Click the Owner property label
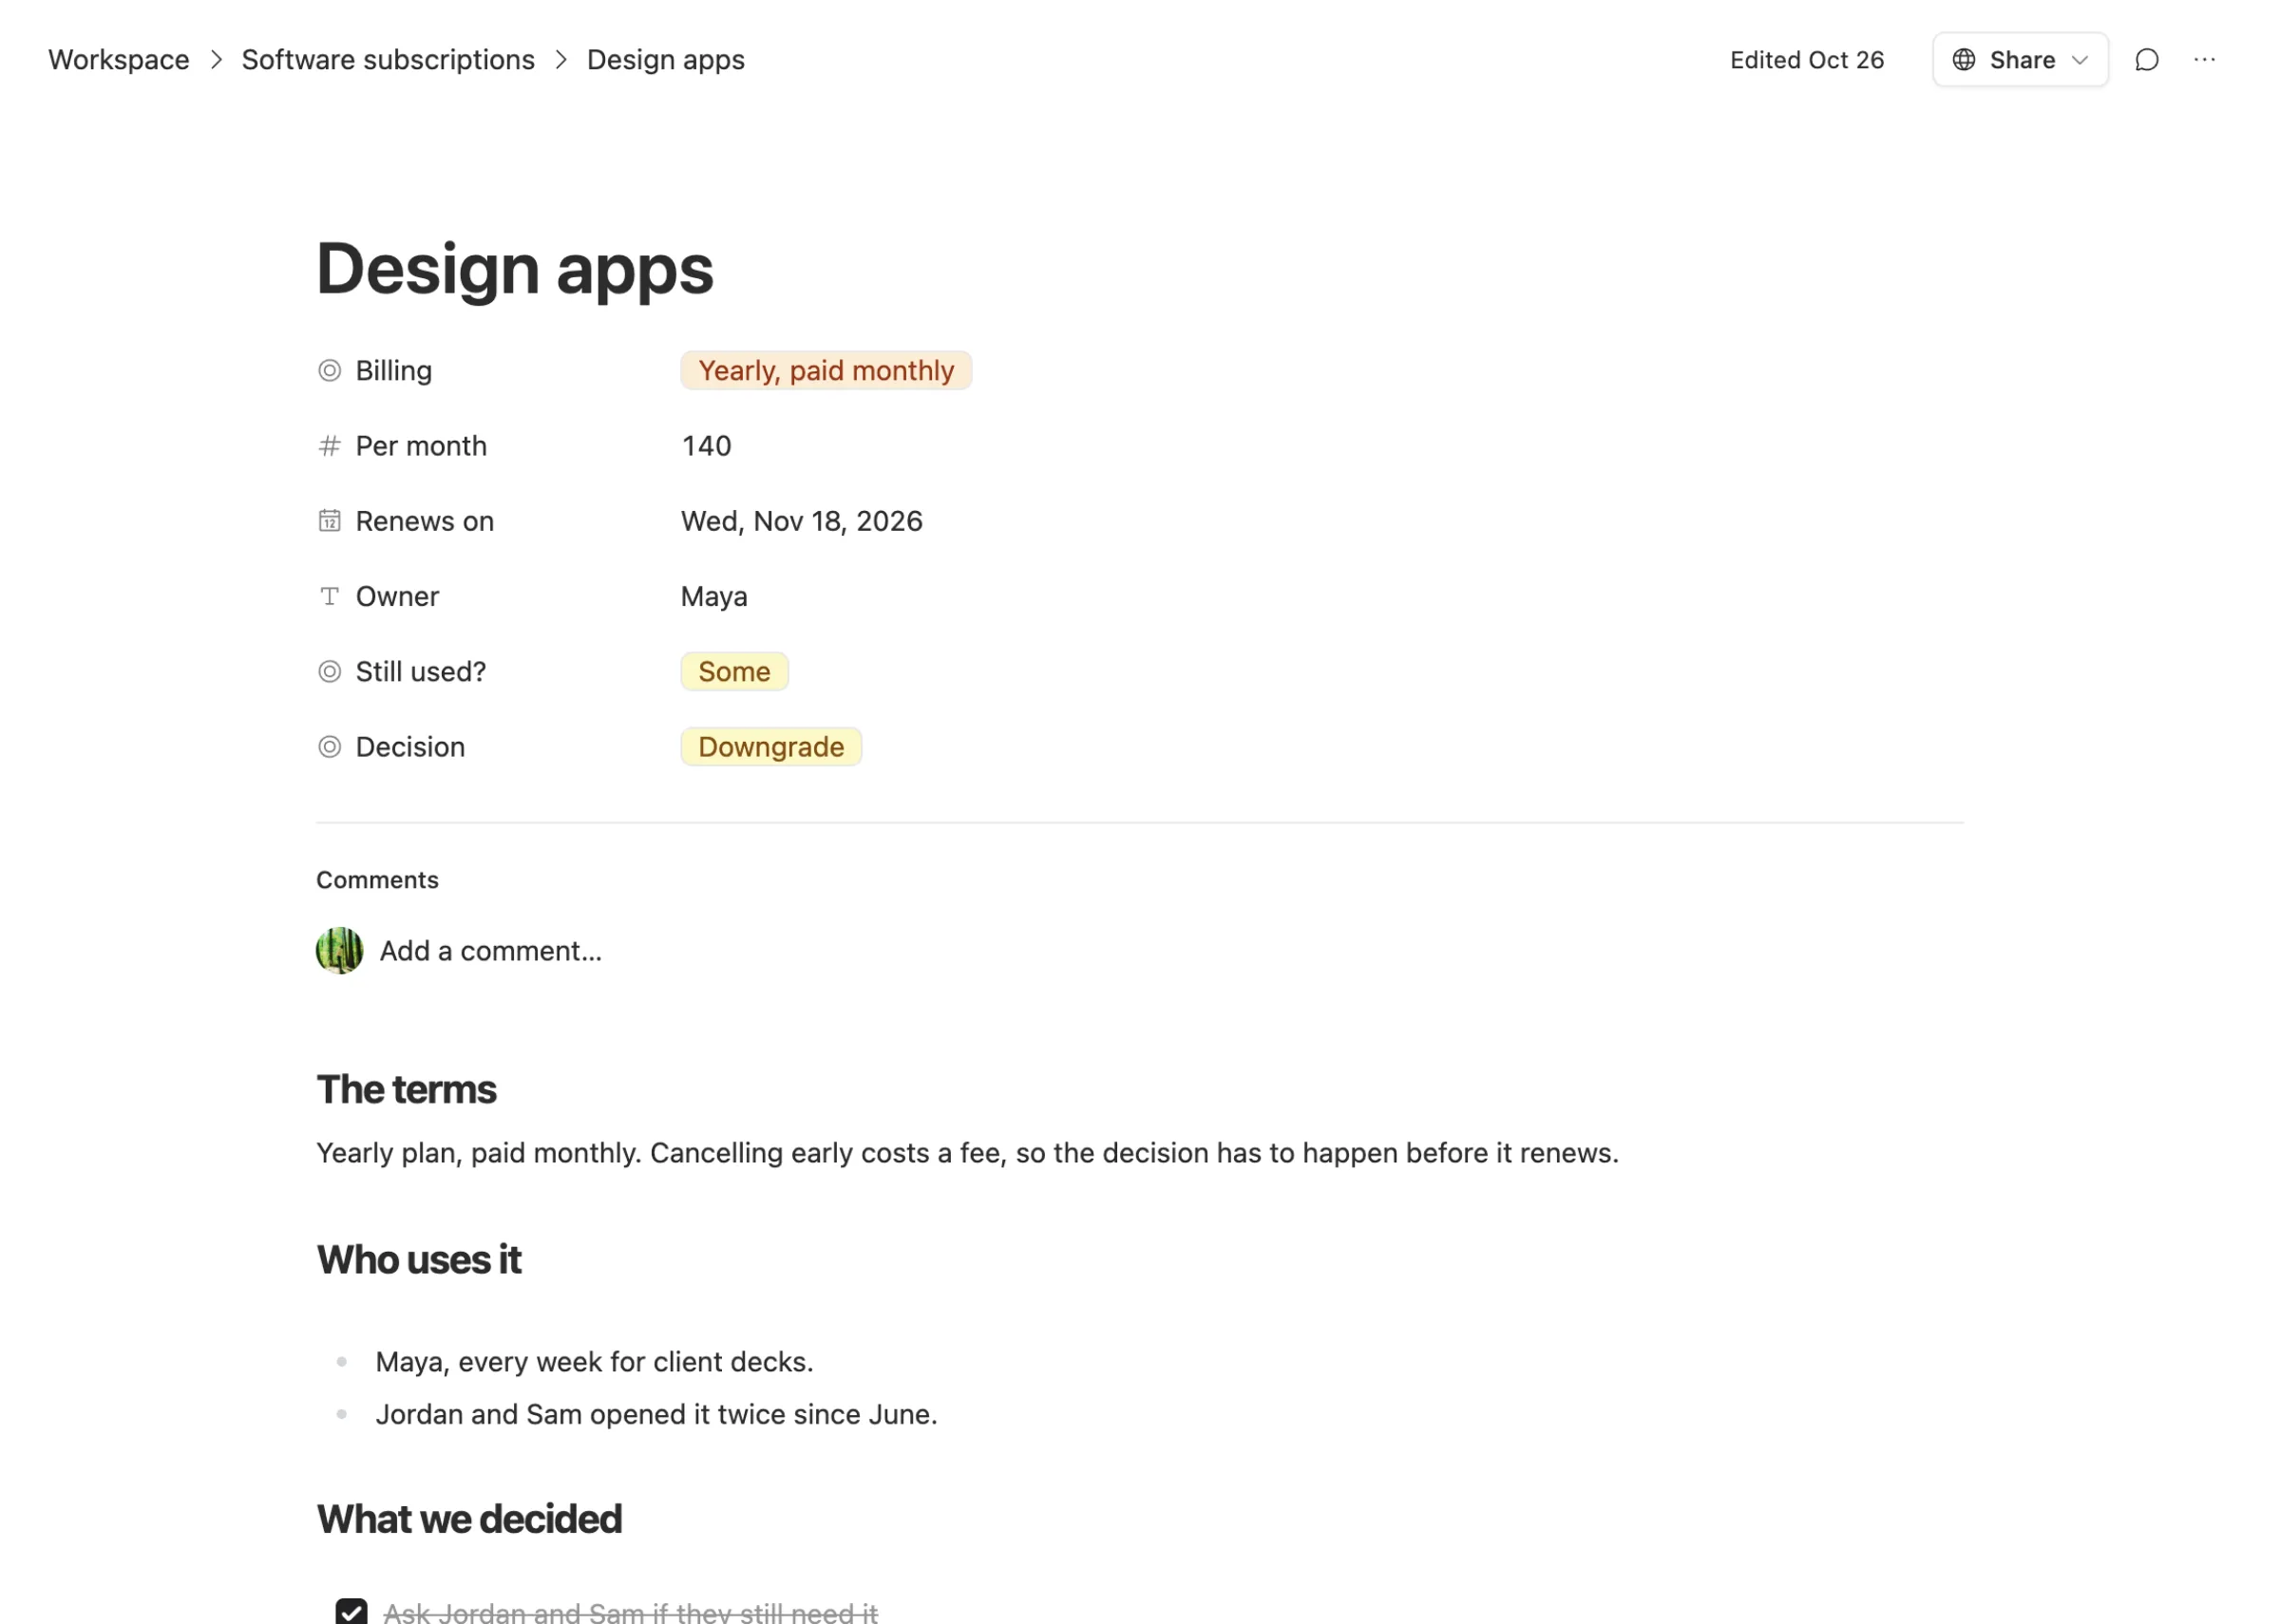The width and height of the screenshot is (2280, 1624). click(397, 596)
